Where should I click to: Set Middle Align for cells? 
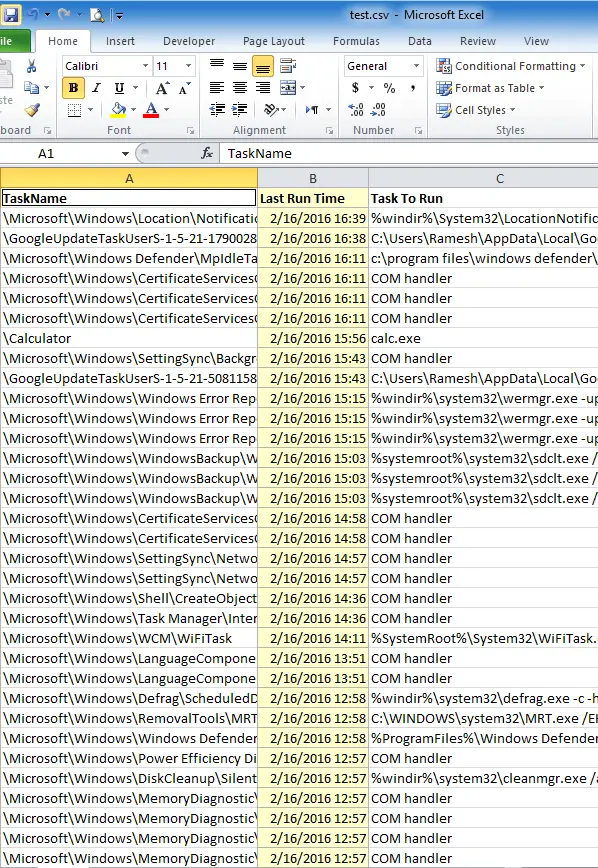240,66
